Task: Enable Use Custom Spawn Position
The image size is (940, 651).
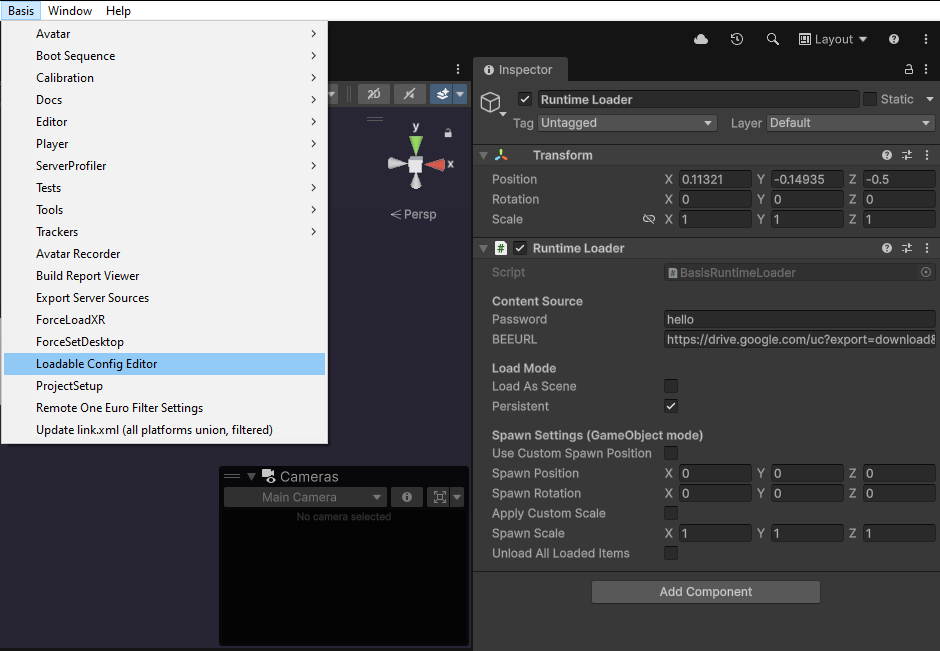Action: [671, 453]
